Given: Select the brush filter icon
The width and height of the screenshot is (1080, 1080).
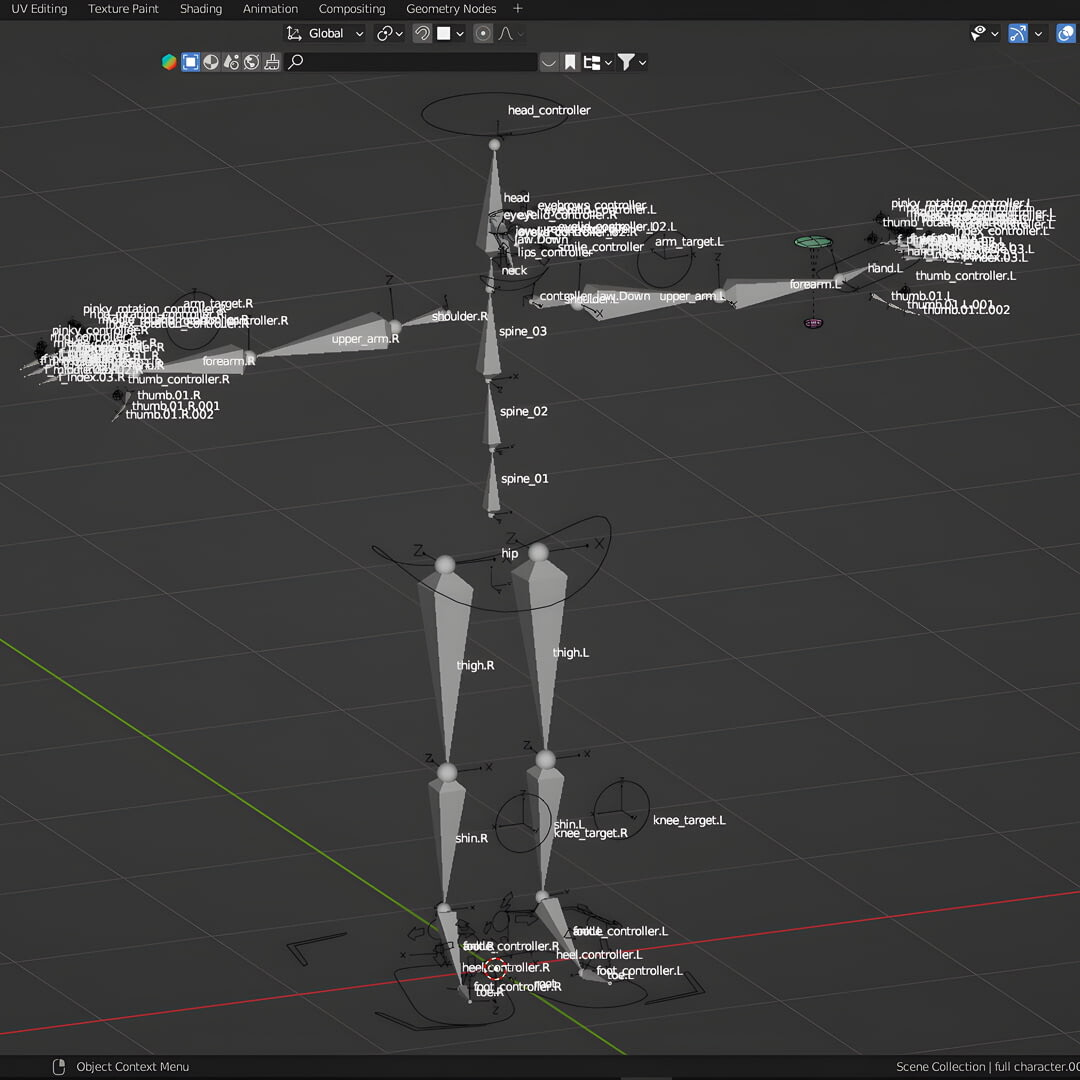Looking at the screenshot, I should click(x=272, y=62).
